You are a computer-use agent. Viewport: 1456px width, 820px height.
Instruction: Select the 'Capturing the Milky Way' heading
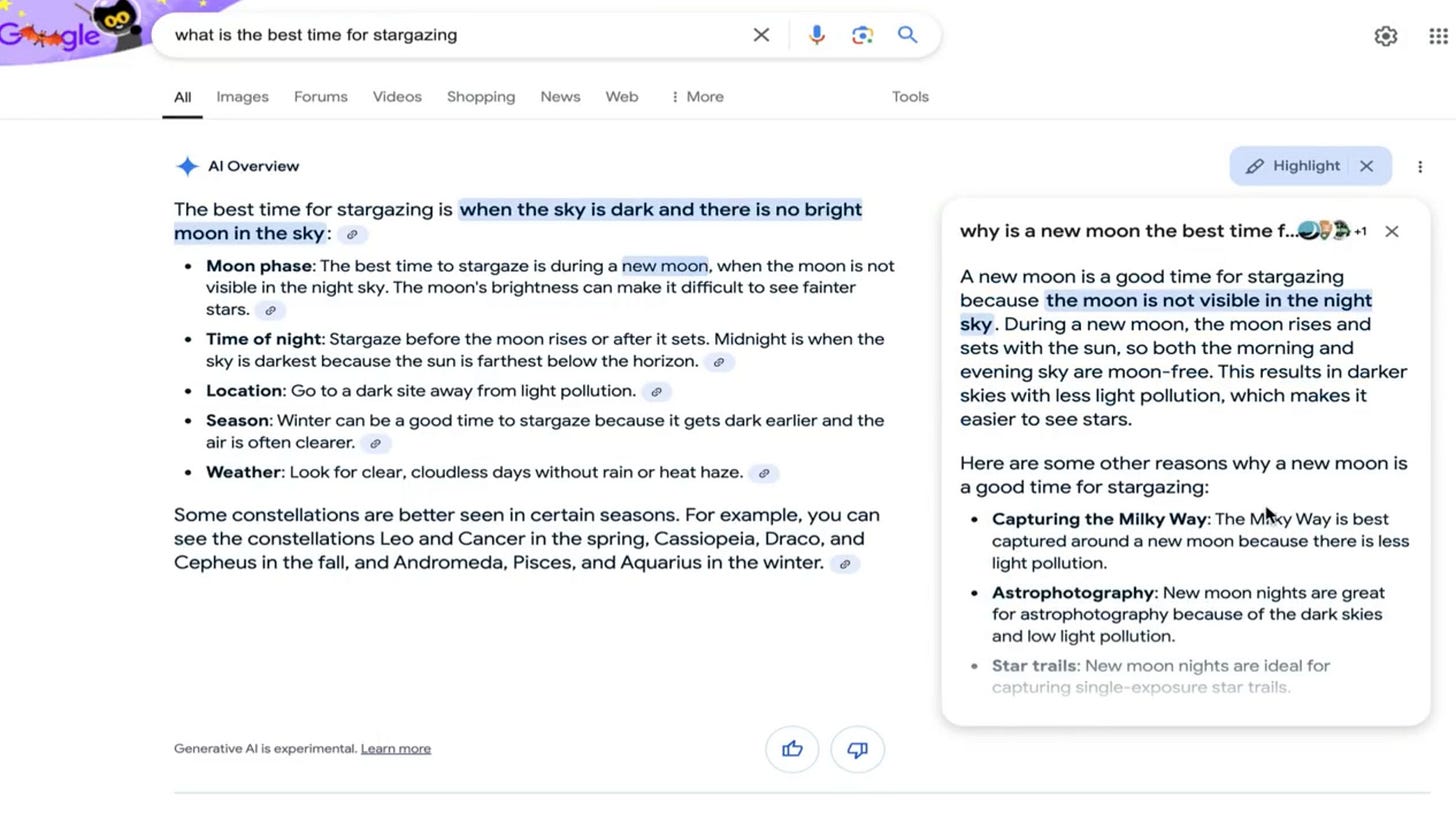(1099, 519)
